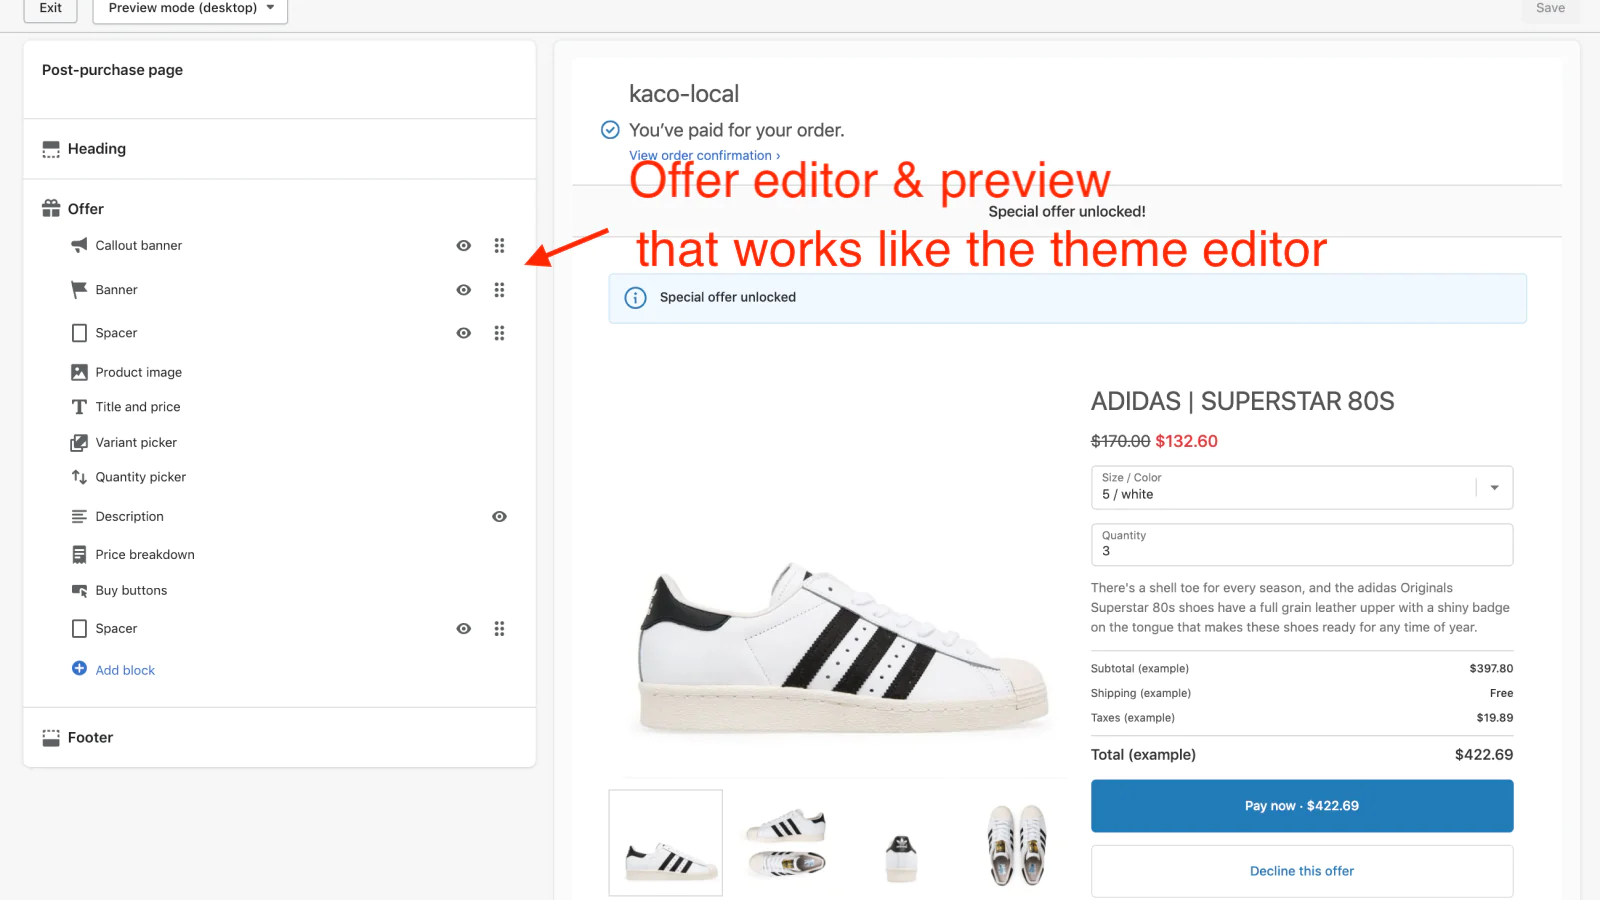Expand the Heading section
Viewport: 1600px width, 900px height.
click(97, 149)
